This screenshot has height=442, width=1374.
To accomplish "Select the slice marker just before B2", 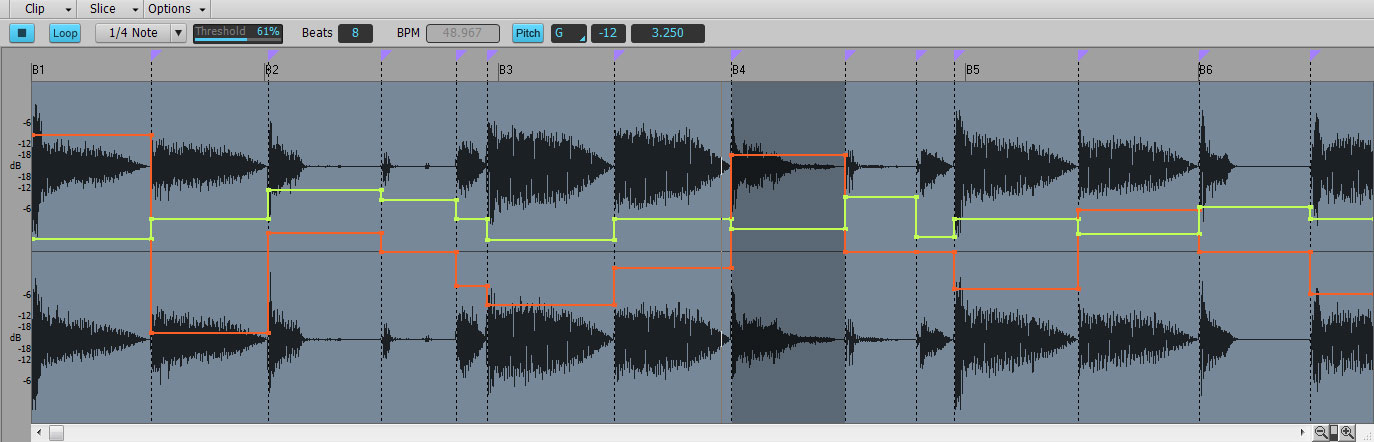I will pyautogui.click(x=271, y=54).
